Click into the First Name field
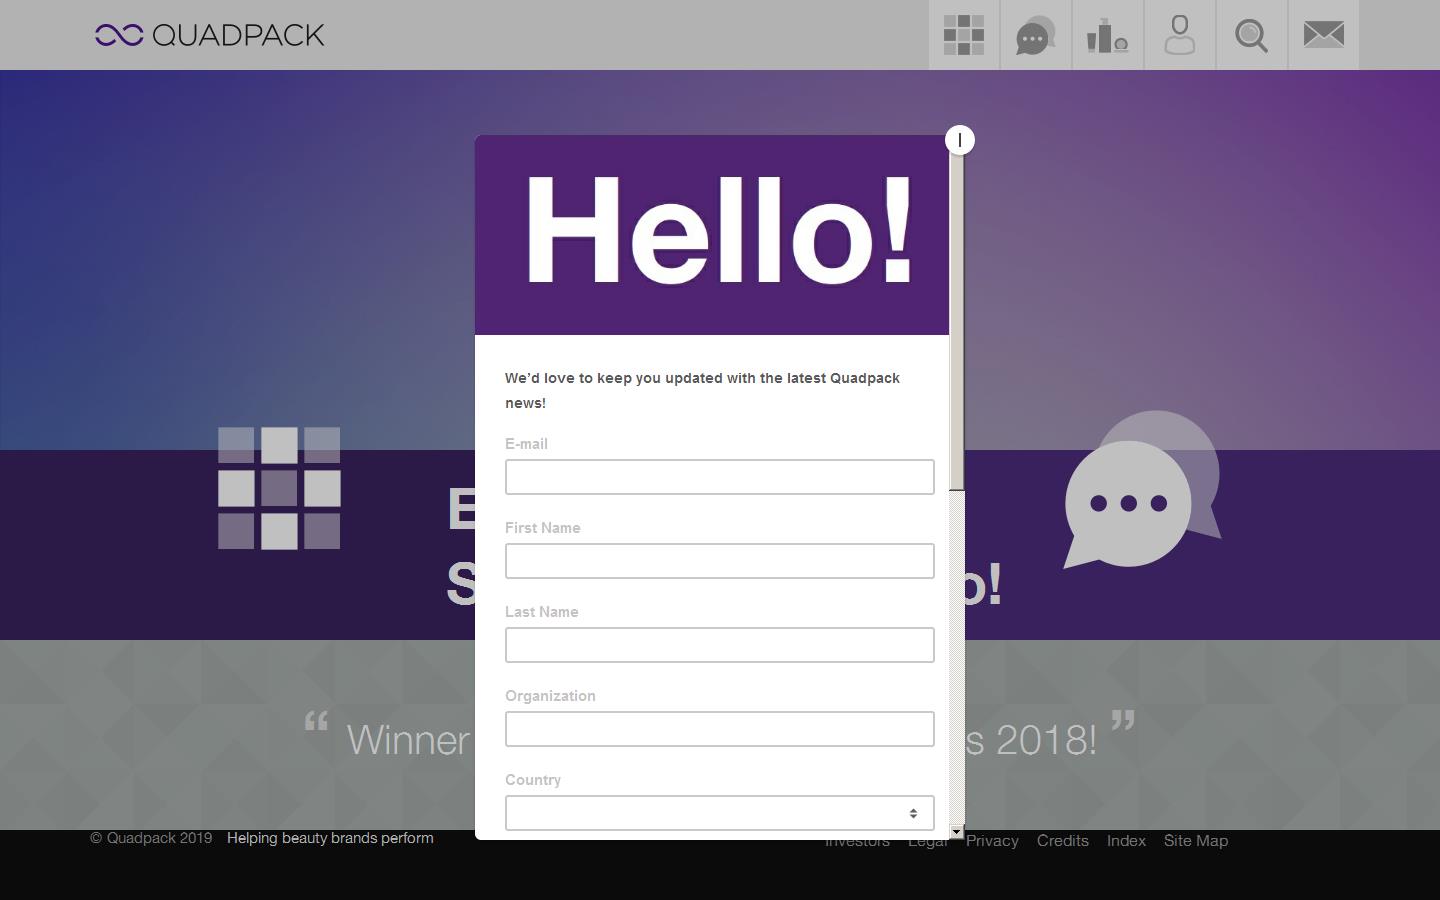This screenshot has height=900, width=1440. (x=719, y=561)
